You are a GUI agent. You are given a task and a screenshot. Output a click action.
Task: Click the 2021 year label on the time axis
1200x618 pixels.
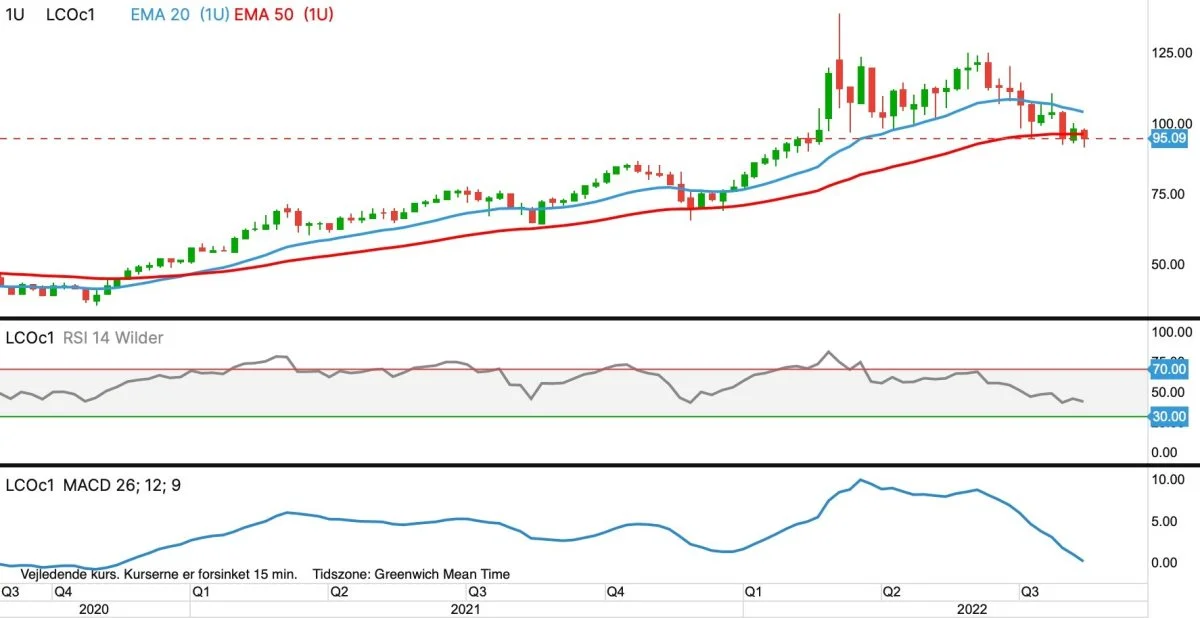click(x=465, y=608)
